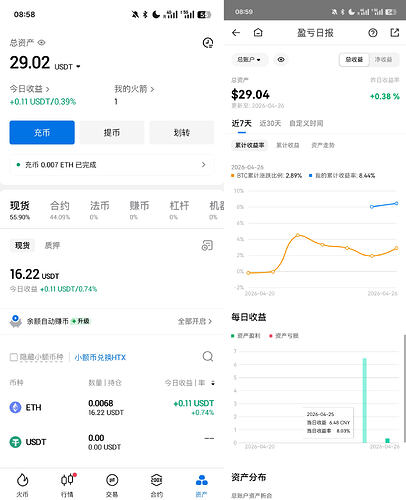Open 全部开启 arrow link
Image resolution: width=406 pixels, height=500 pixels.
195,321
